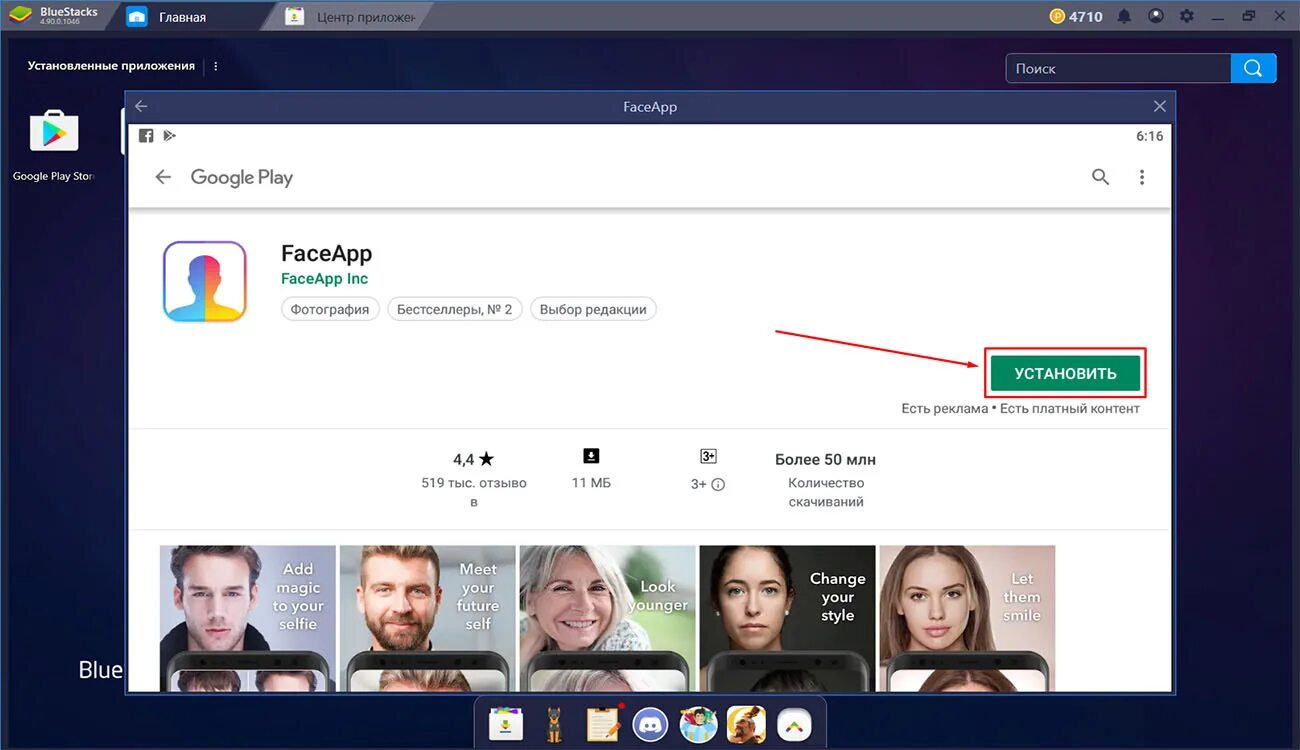The height and width of the screenshot is (750, 1300).
Task: Click the 519 тыс. отзывов text
Action: pyautogui.click(x=474, y=492)
